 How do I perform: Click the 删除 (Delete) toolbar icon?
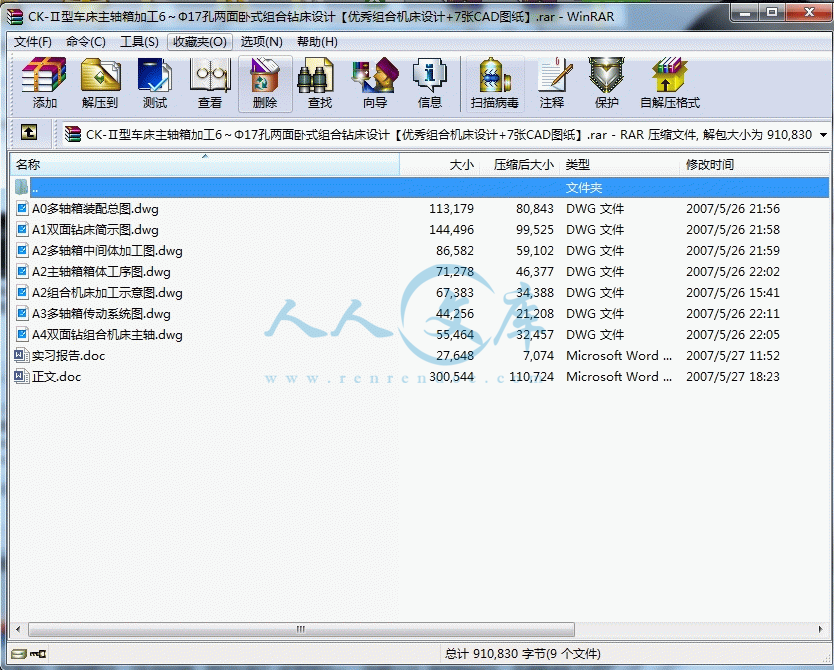(265, 83)
